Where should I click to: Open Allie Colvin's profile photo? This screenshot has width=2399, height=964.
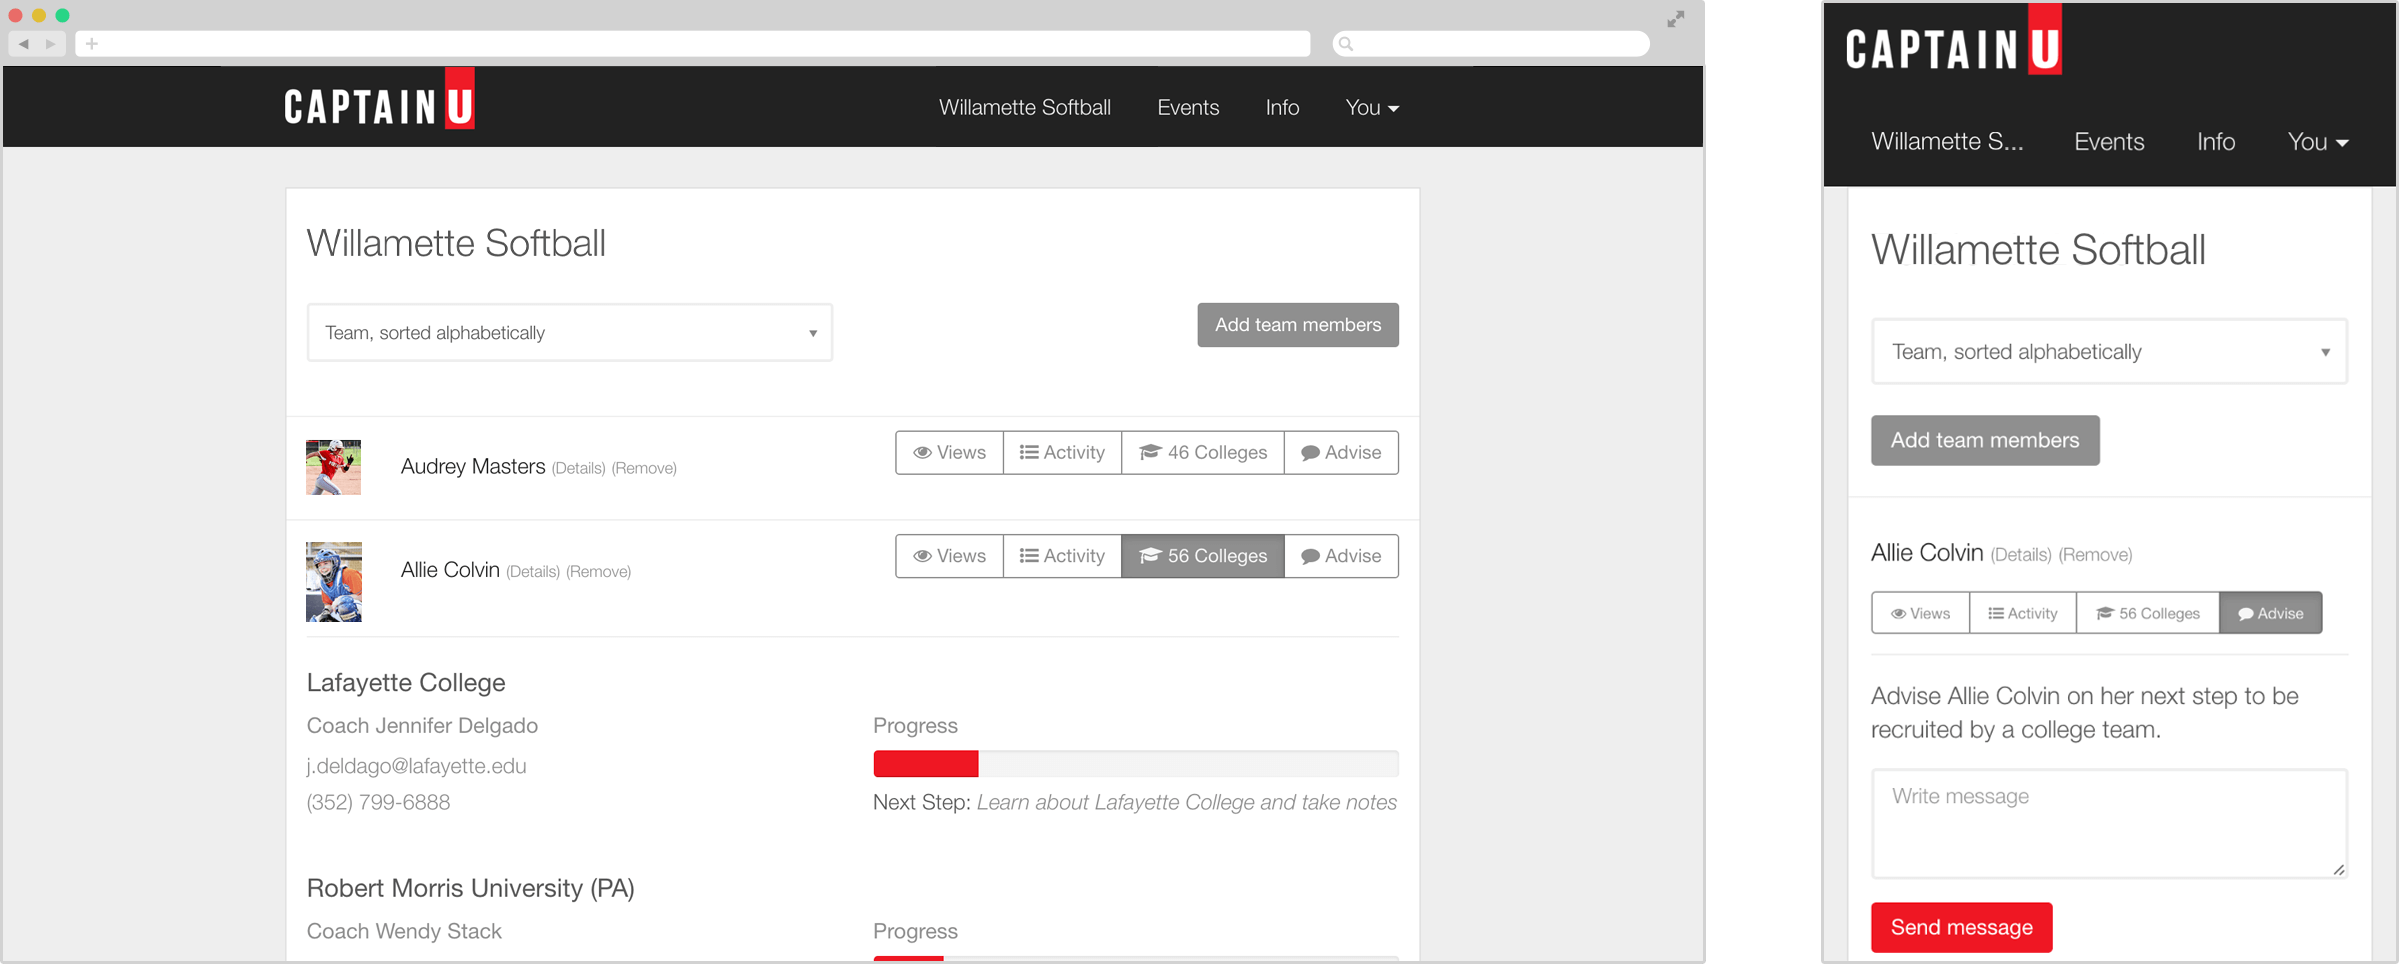(334, 582)
